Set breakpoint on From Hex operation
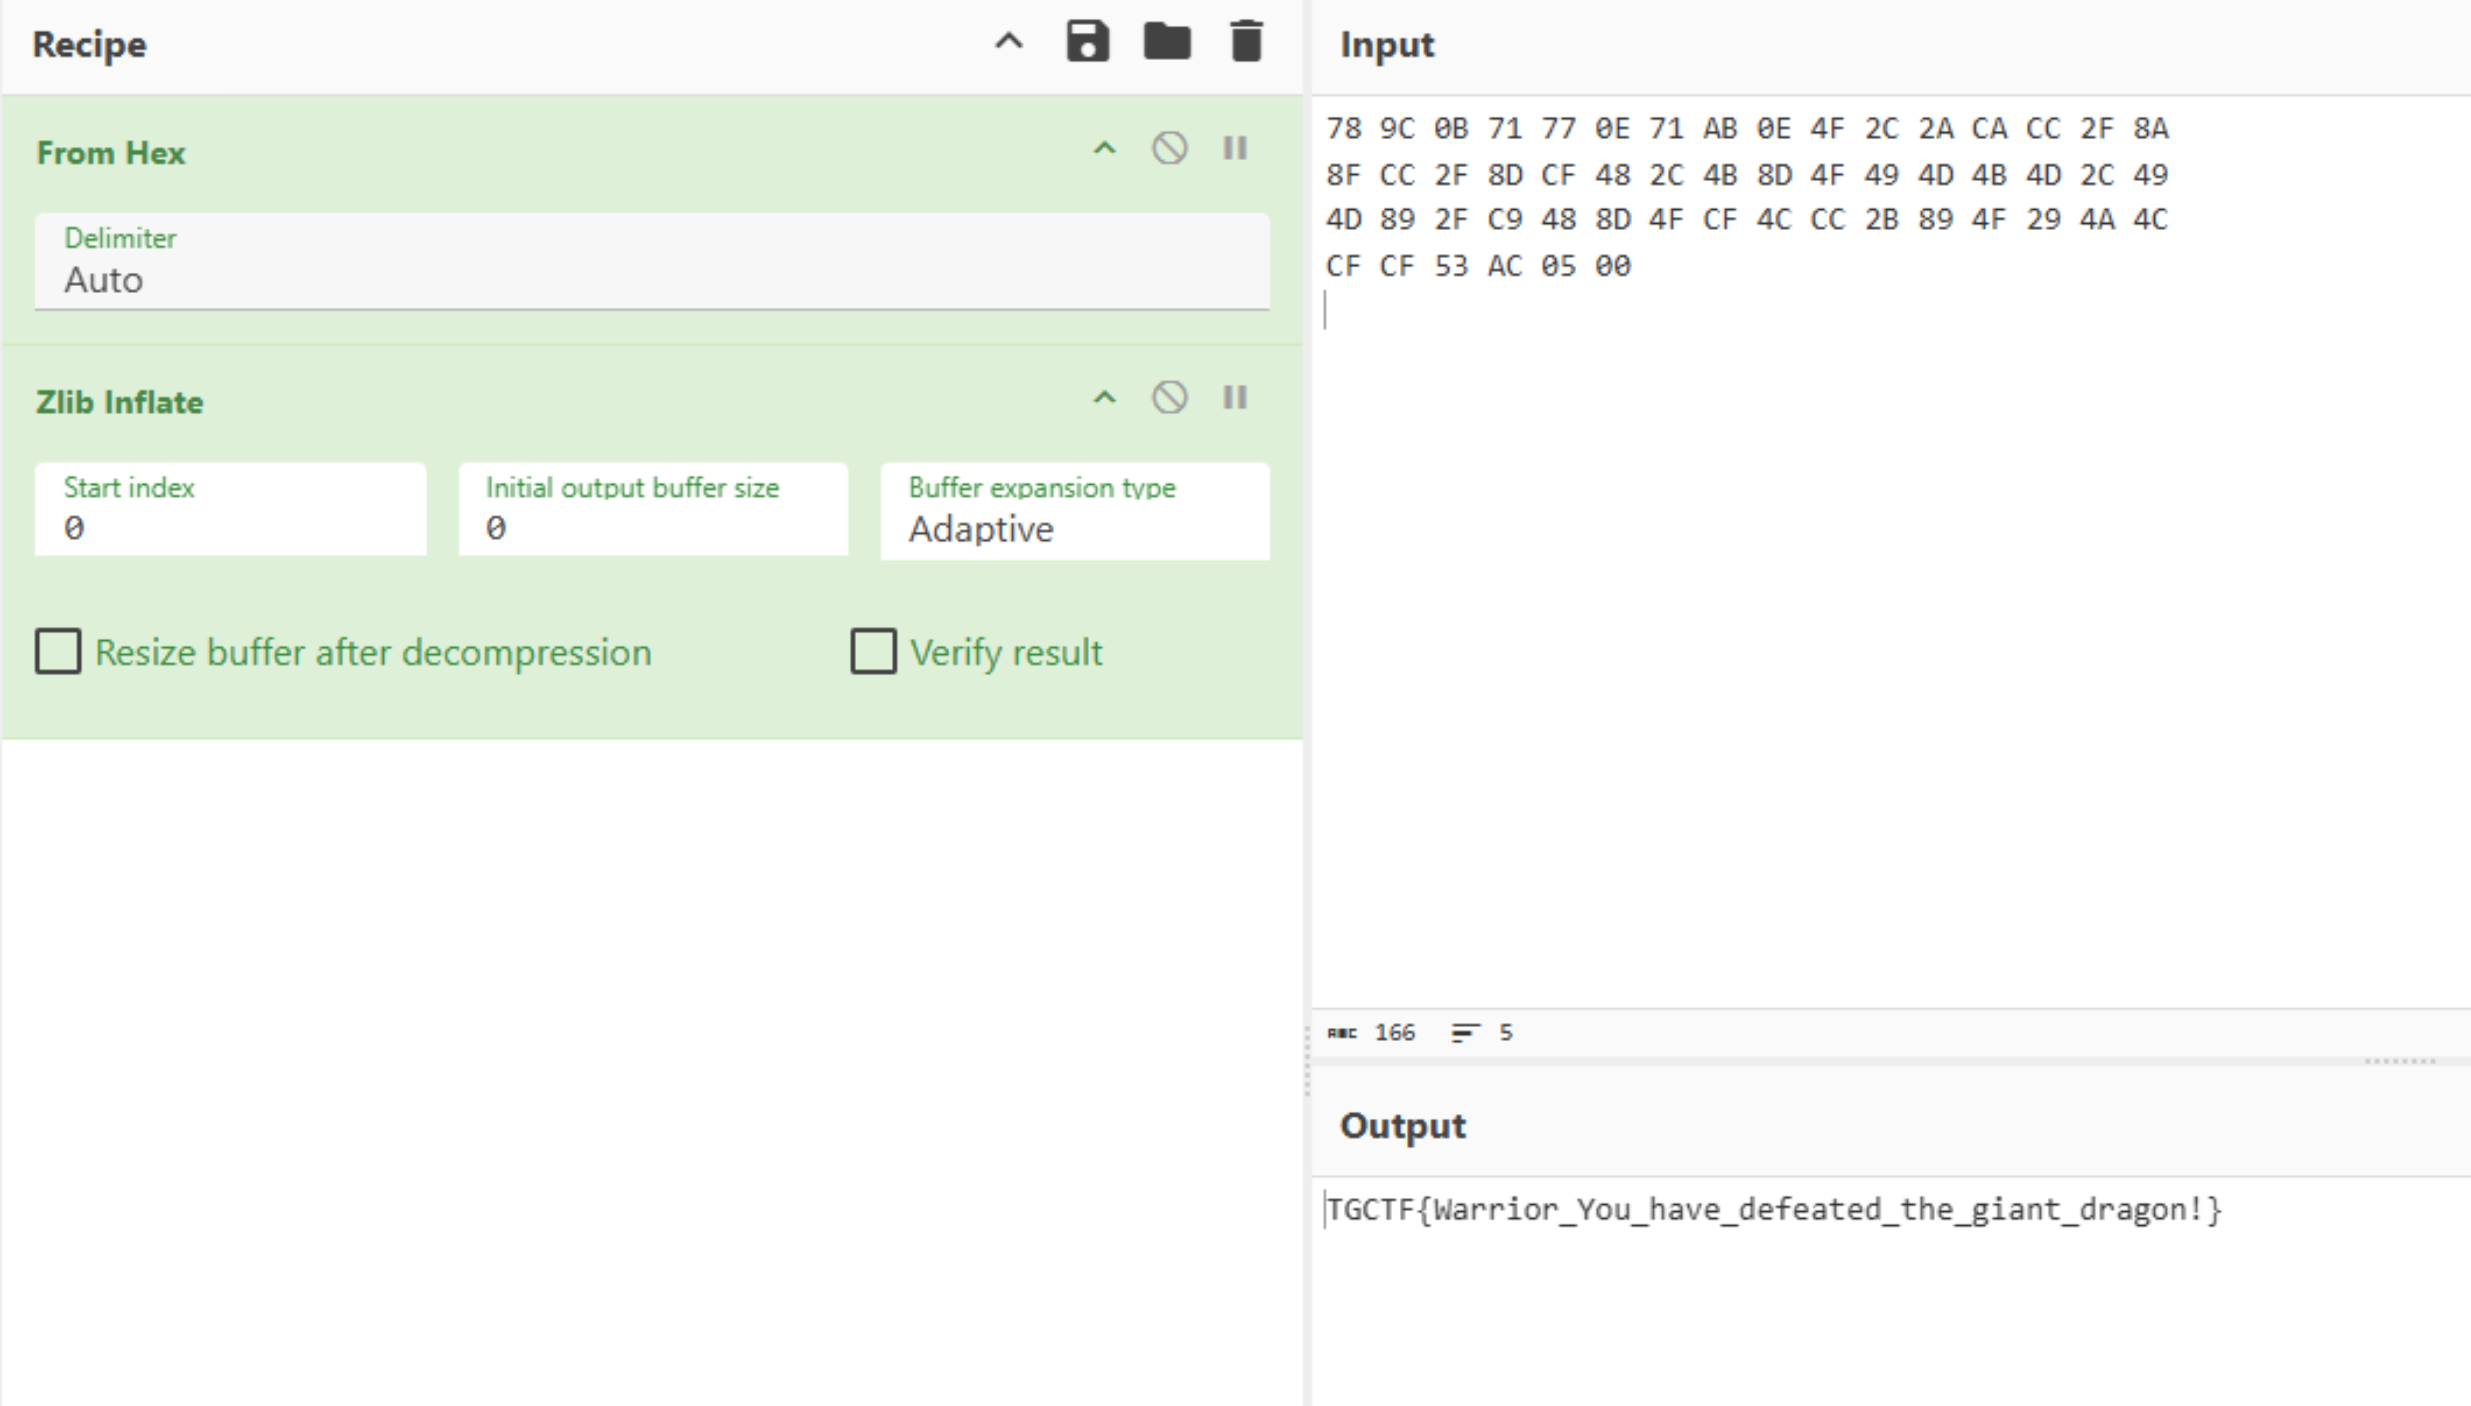Viewport: 2471px width, 1406px height. [x=1235, y=149]
